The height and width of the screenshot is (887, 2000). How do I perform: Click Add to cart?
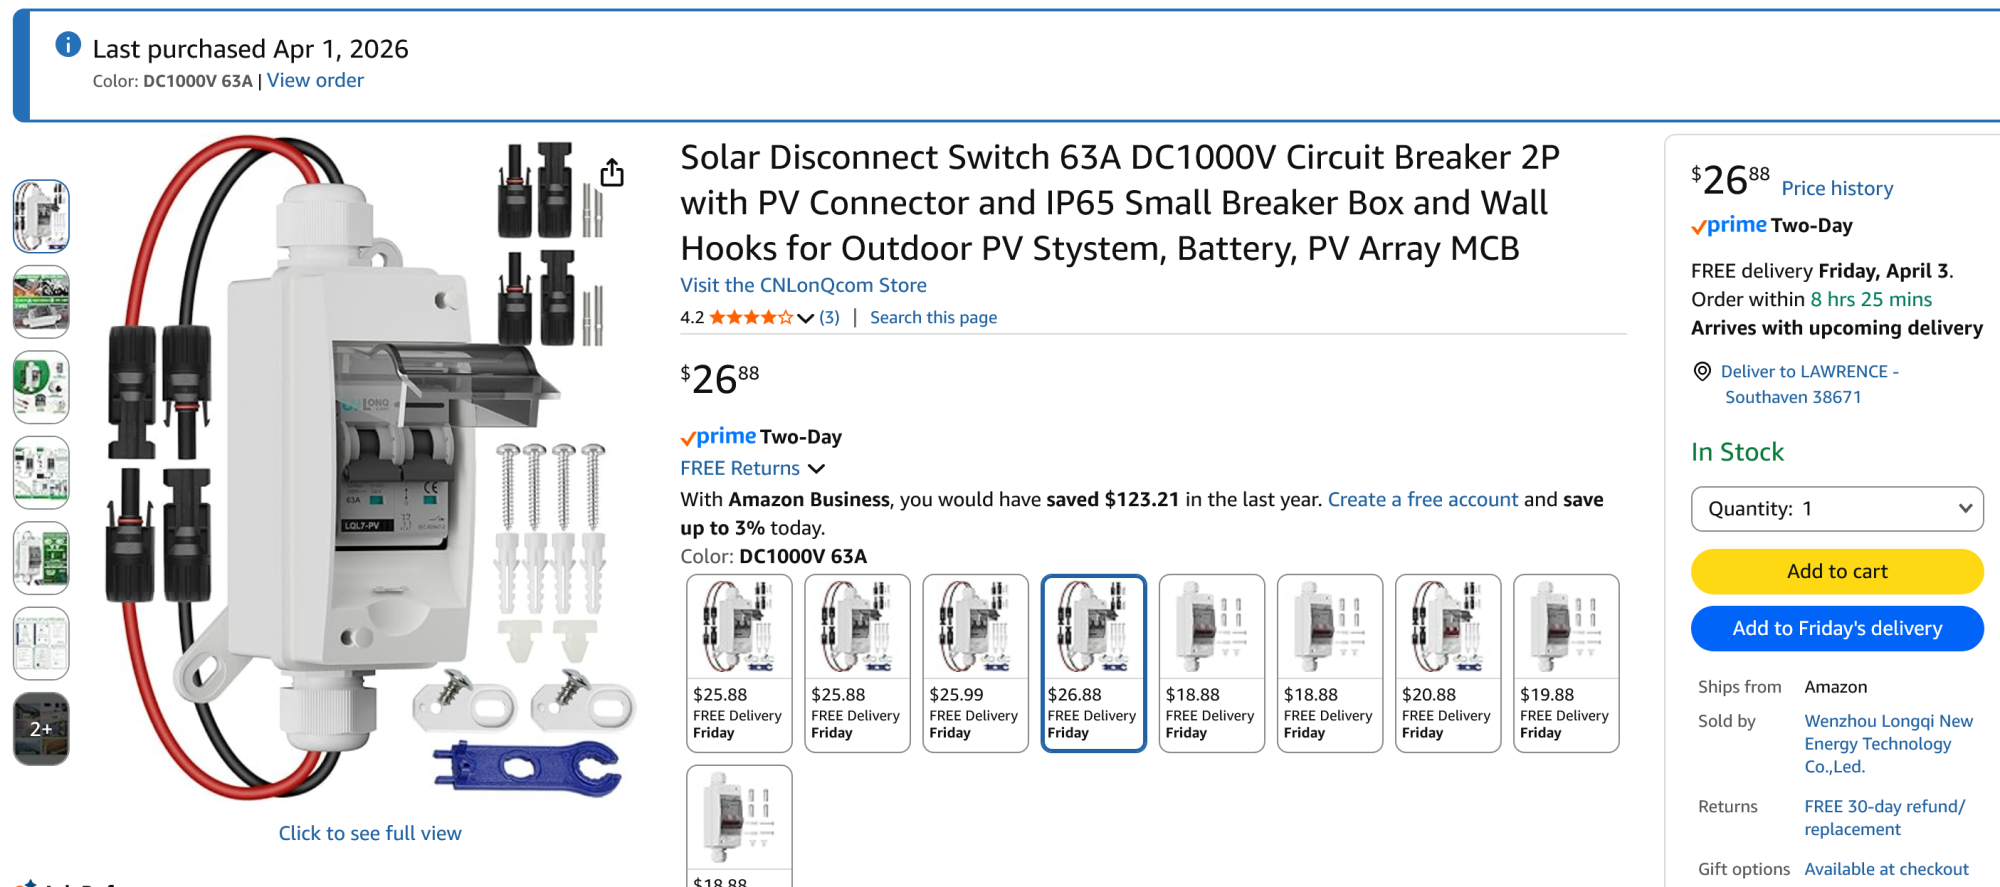pyautogui.click(x=1836, y=571)
